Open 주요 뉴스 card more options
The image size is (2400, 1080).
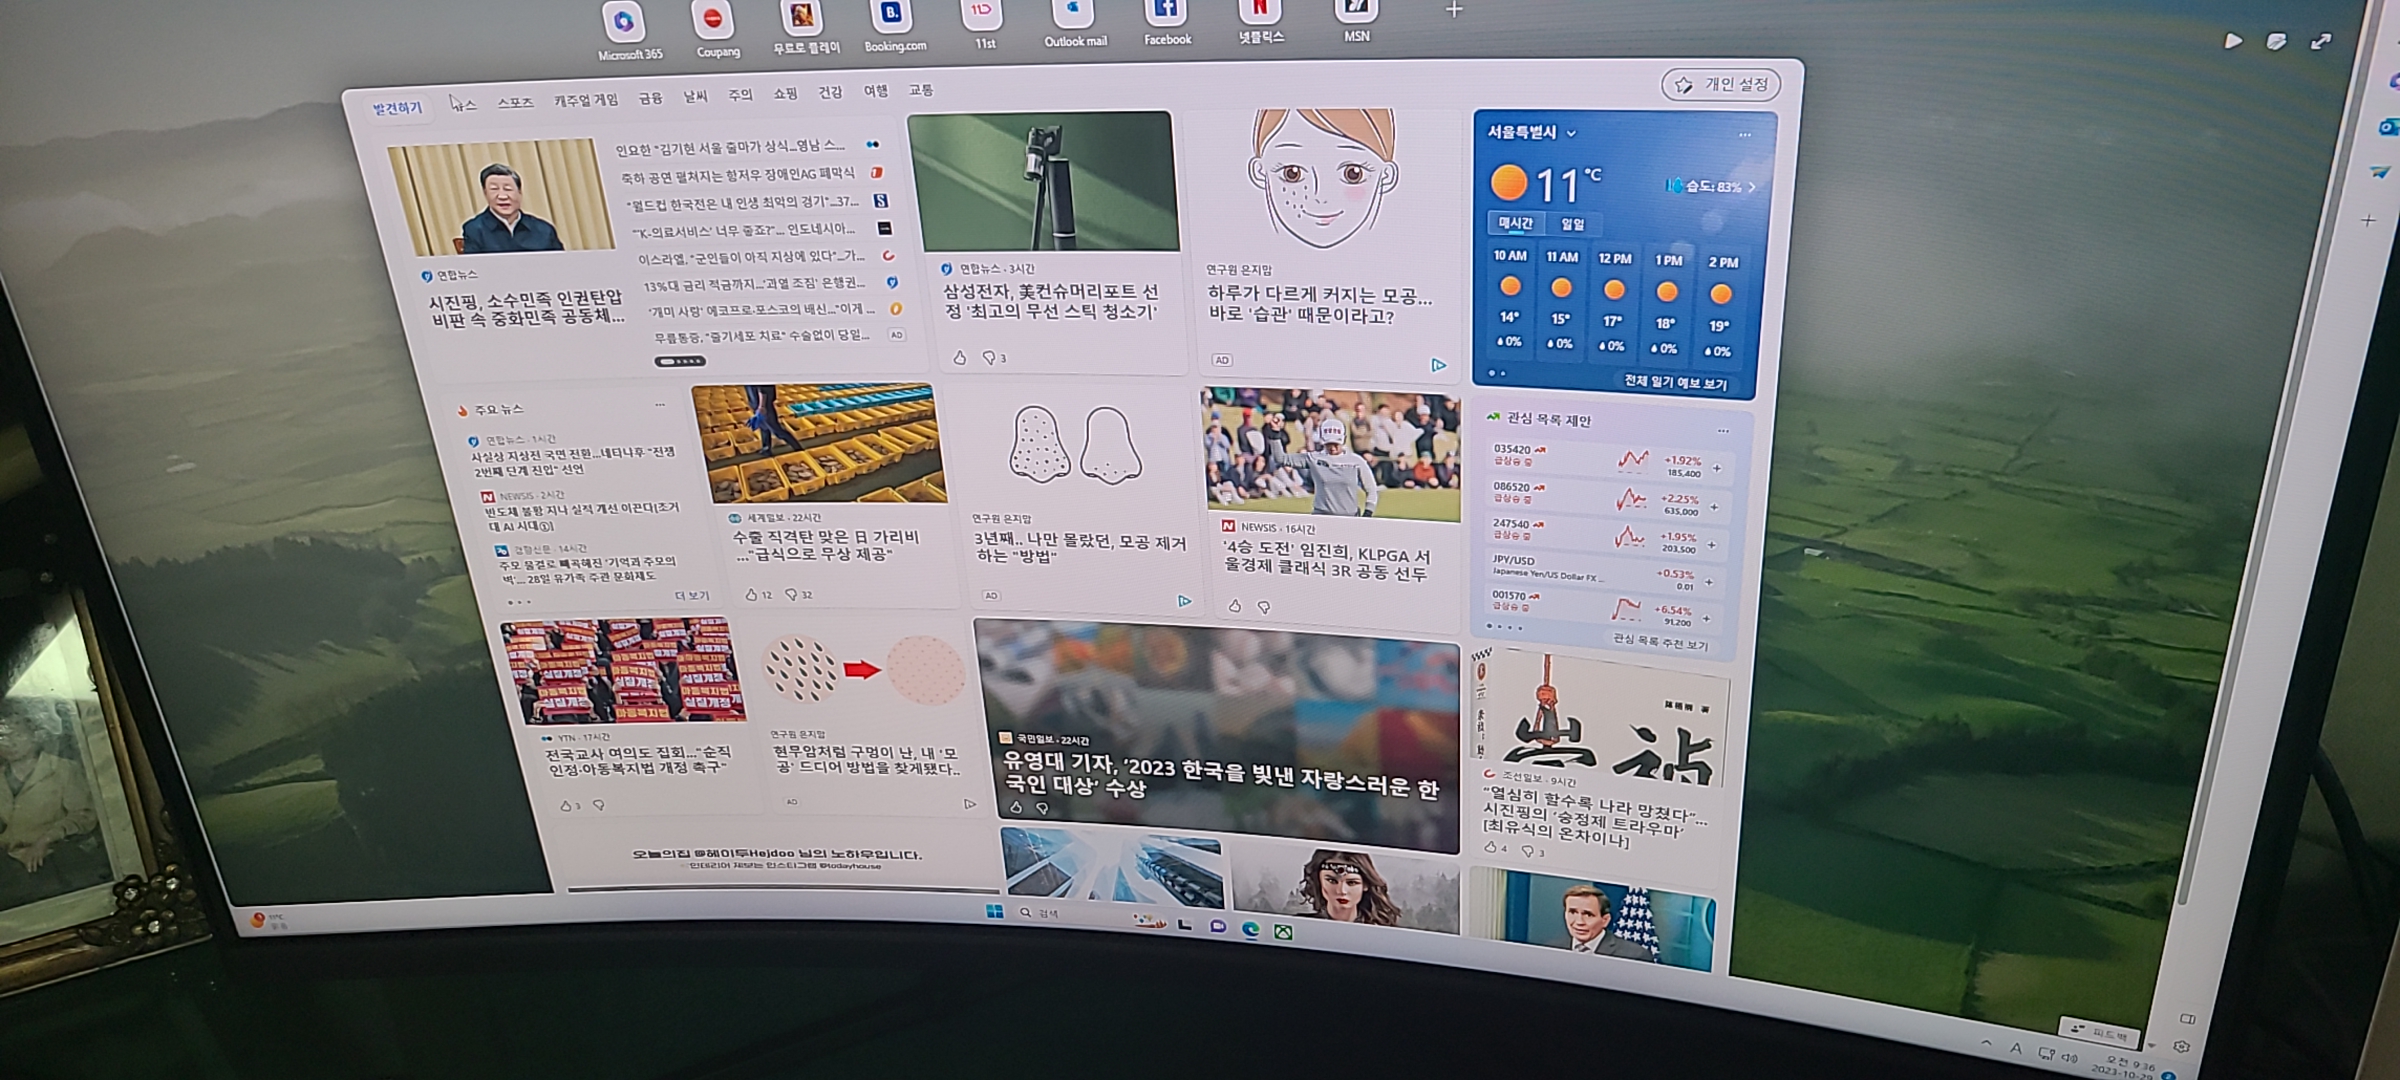pos(659,405)
